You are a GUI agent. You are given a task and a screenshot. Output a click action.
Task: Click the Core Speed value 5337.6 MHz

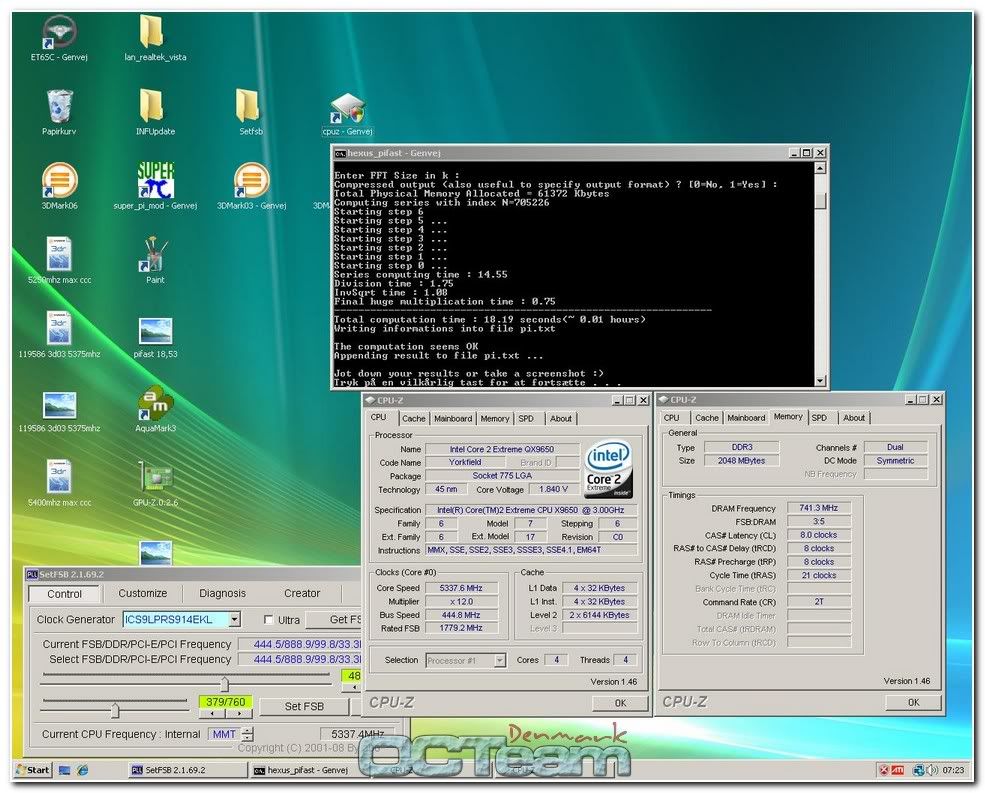point(461,588)
